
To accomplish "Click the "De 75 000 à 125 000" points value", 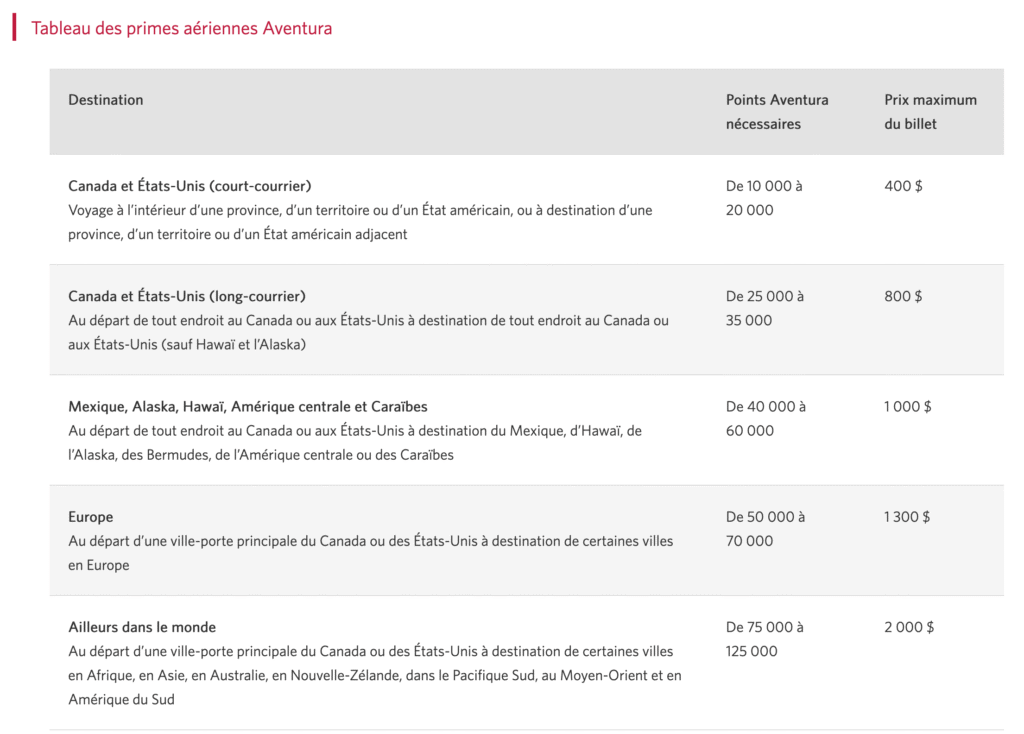I will (764, 639).
